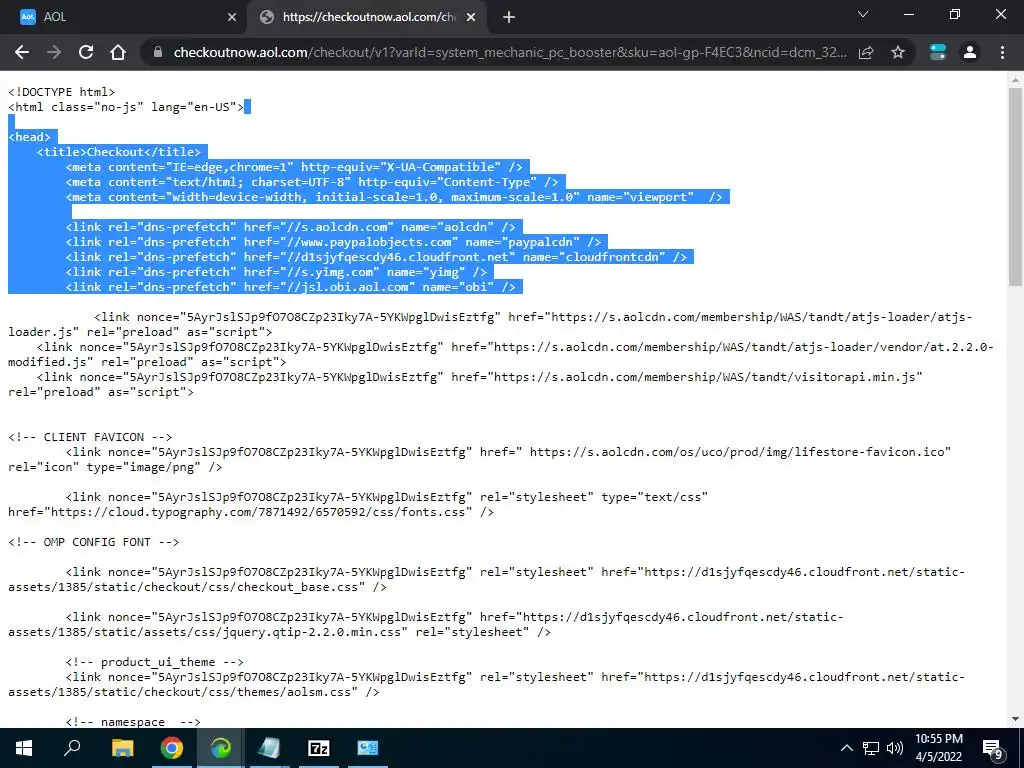
Task: Open the Chrome three-dot menu
Action: tap(1002, 52)
